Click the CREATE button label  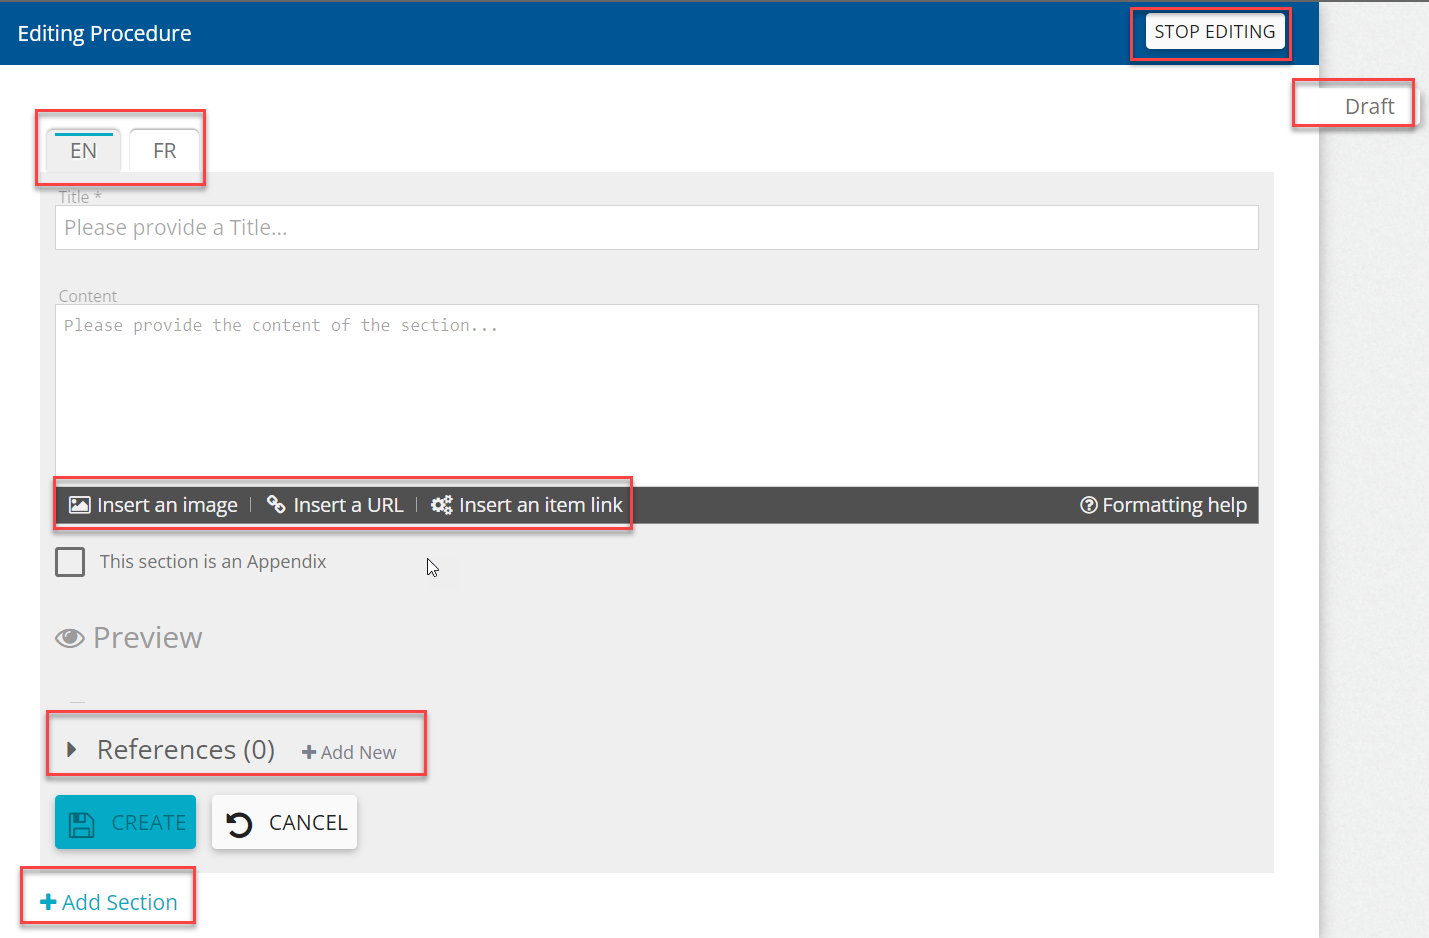[x=148, y=822]
